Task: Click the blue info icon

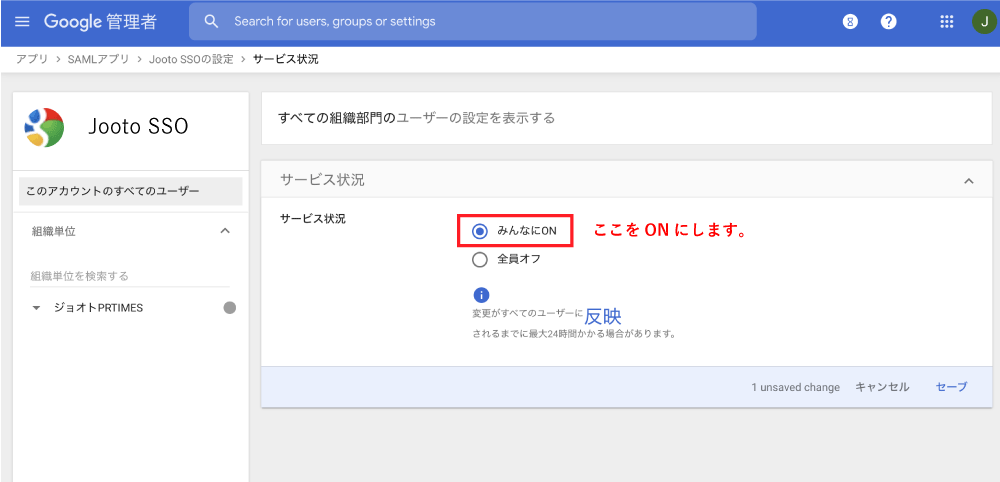Action: point(481,295)
